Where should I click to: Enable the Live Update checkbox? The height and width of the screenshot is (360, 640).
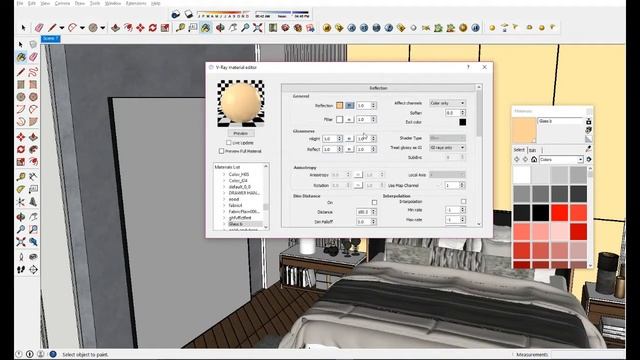(229, 143)
